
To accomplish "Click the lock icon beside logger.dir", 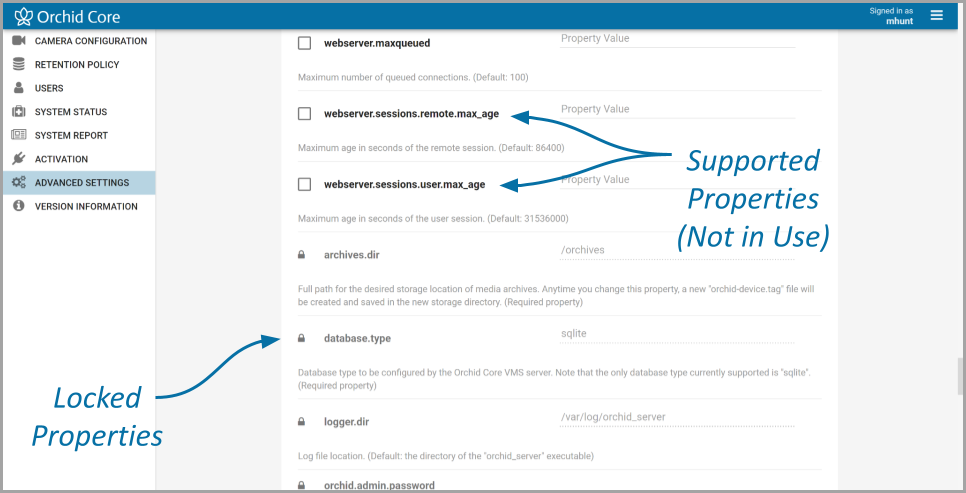I will coord(301,422).
